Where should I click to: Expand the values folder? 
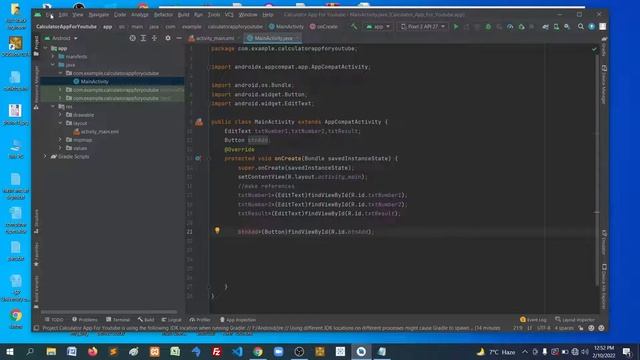click(60, 148)
